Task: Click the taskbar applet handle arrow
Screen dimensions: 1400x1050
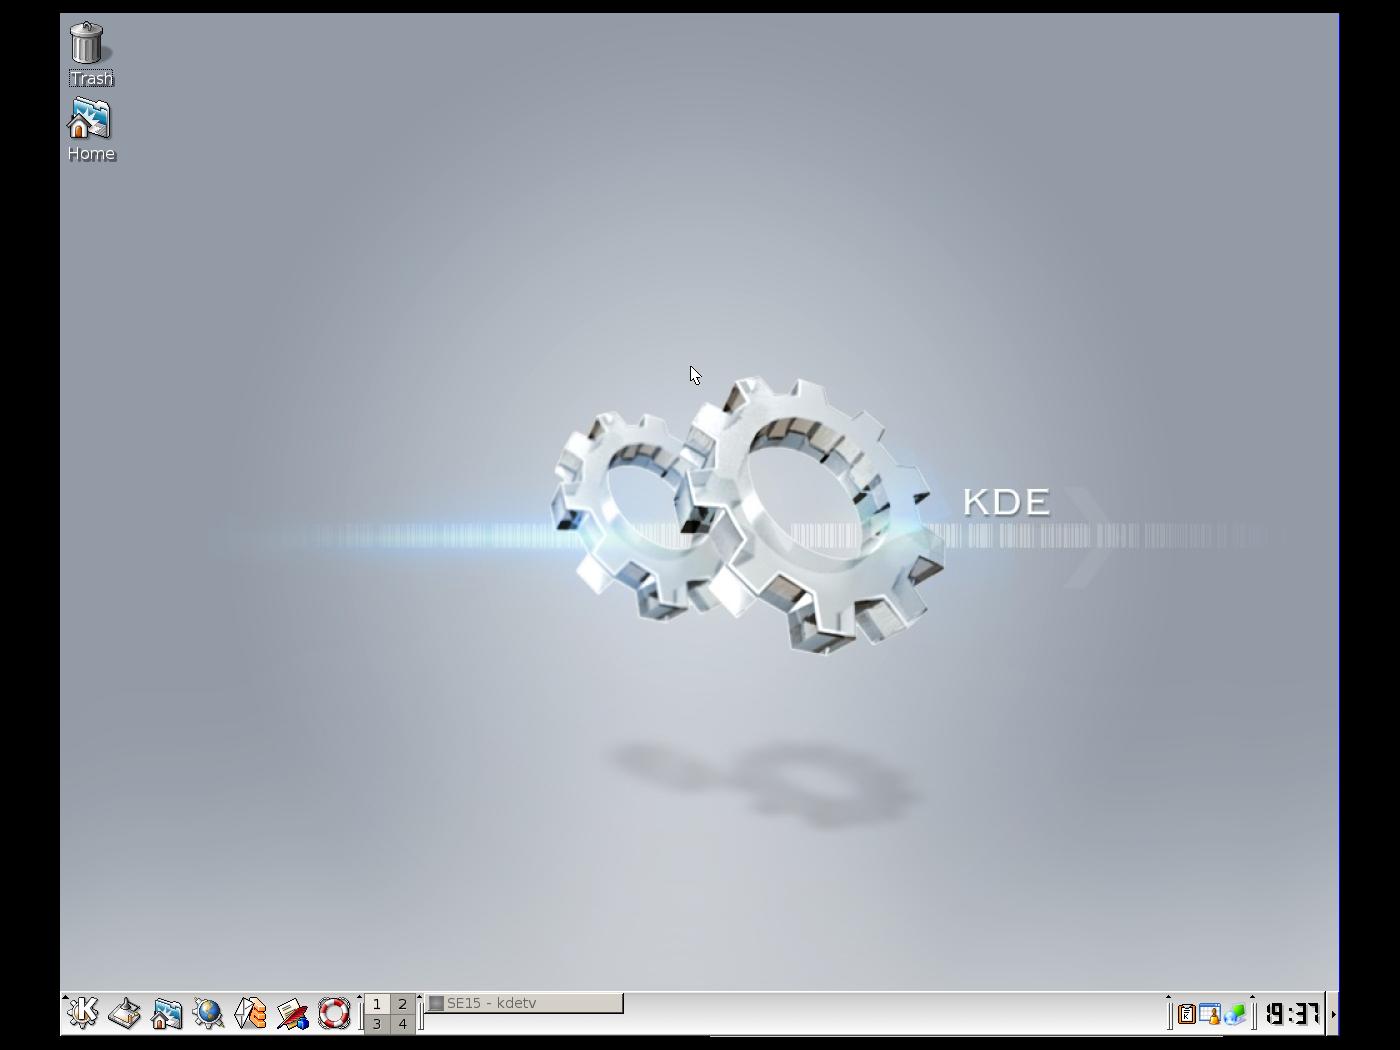Action: pos(421,997)
